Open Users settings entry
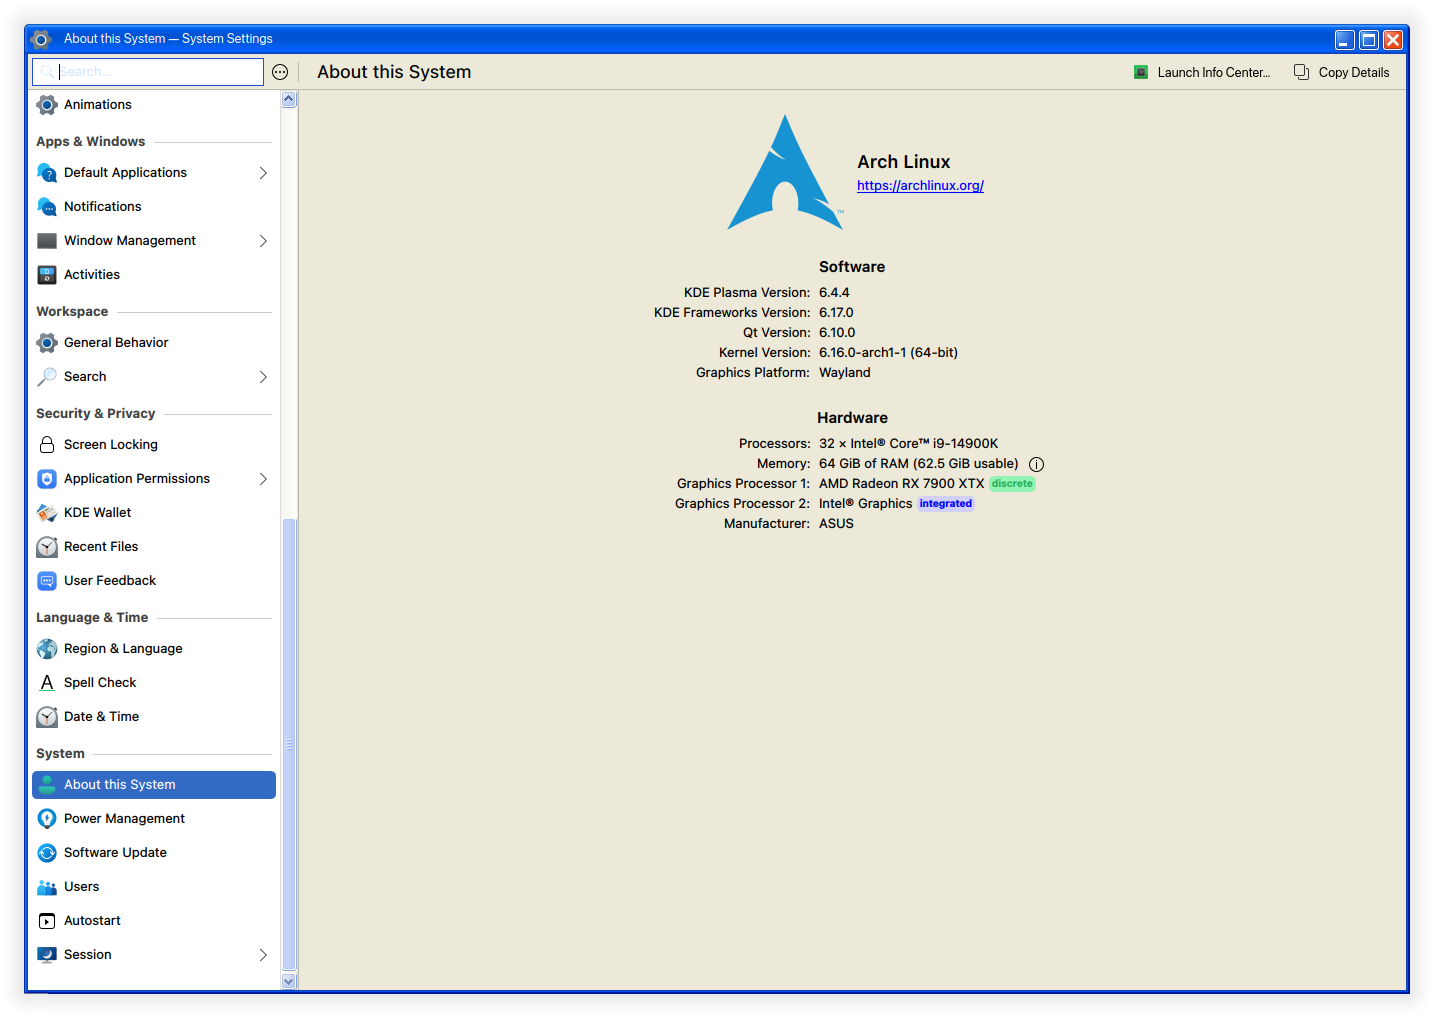The height and width of the screenshot is (1018, 1434). pyautogui.click(x=154, y=887)
